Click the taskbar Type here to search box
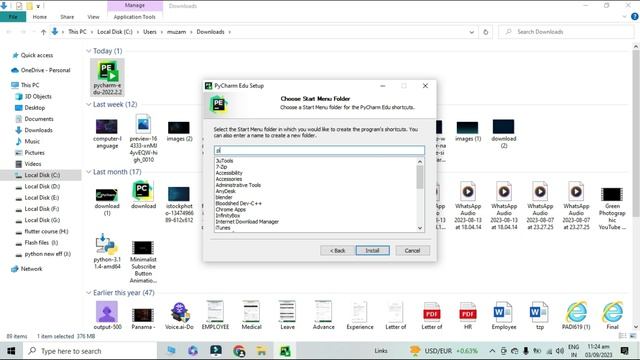Screen dimensions: 640x360 click(90, 351)
